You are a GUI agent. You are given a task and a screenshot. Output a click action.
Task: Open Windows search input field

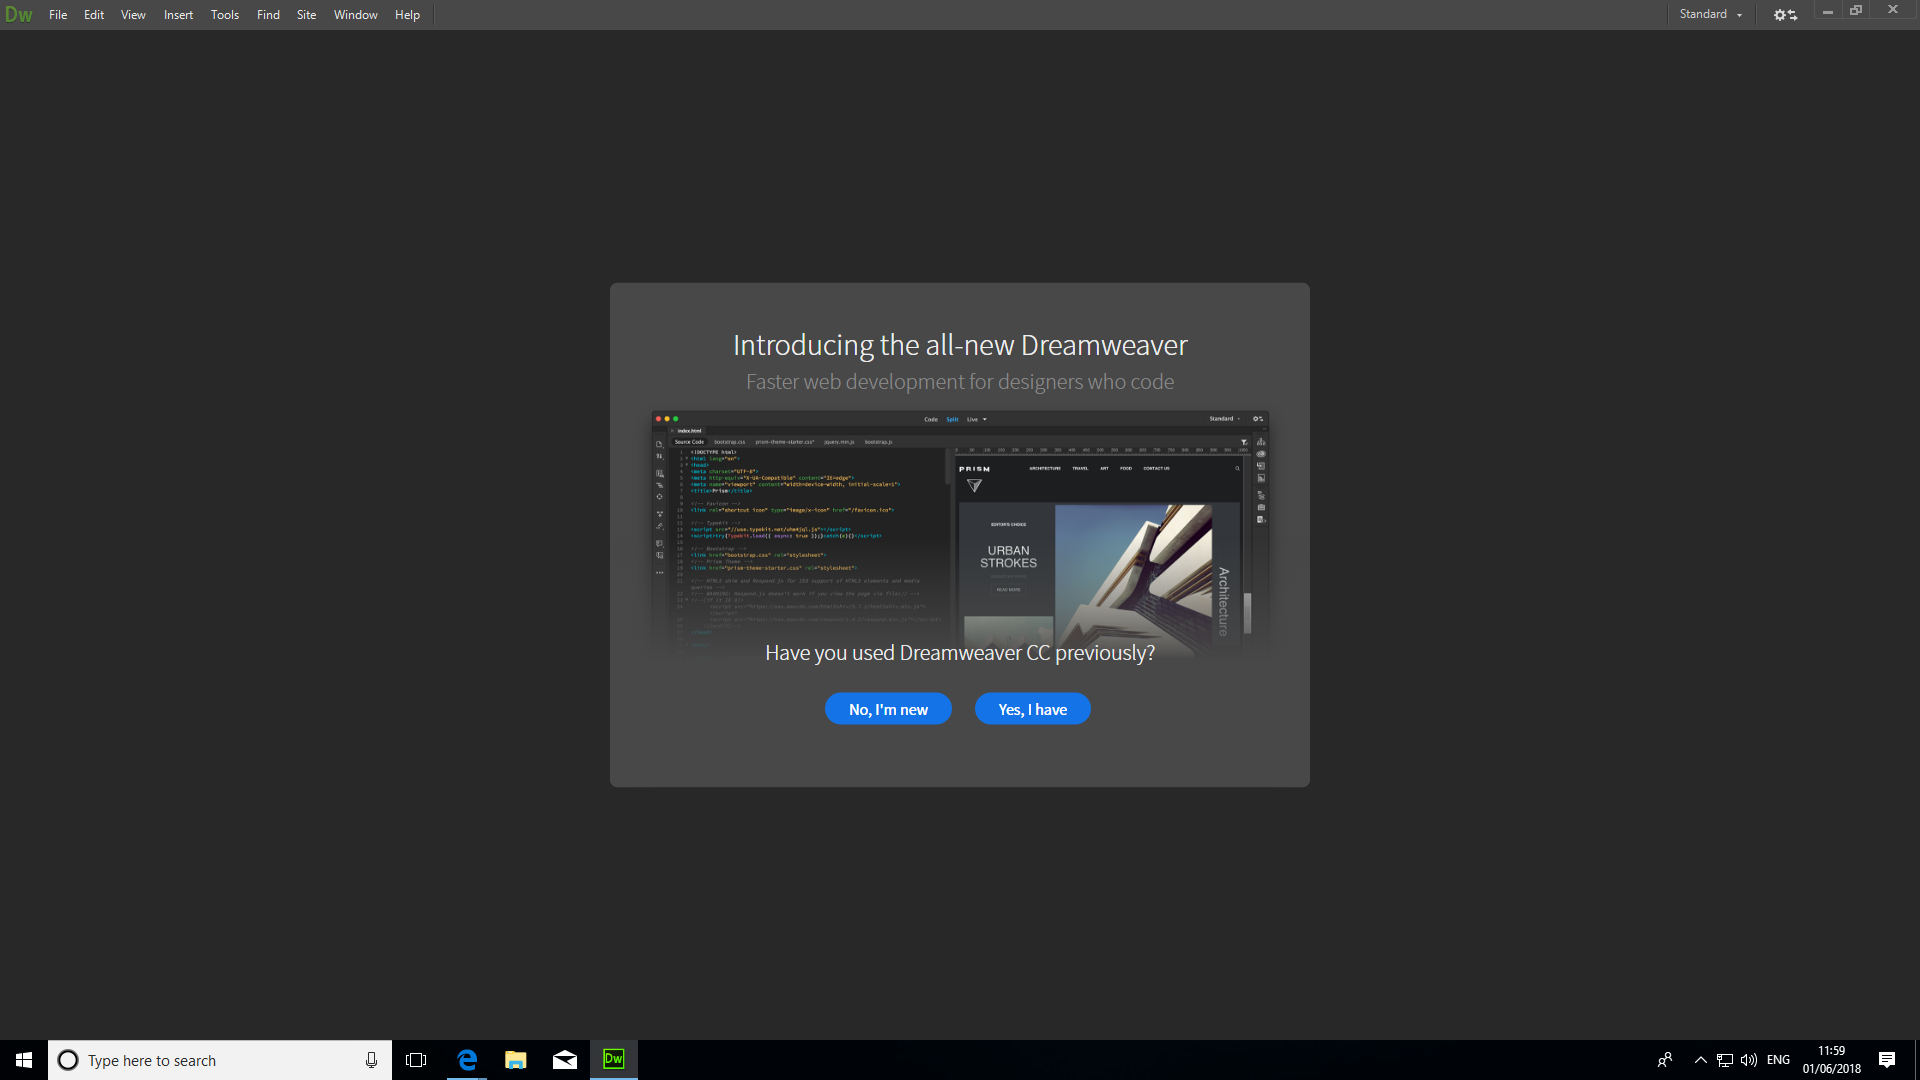[x=220, y=1059]
